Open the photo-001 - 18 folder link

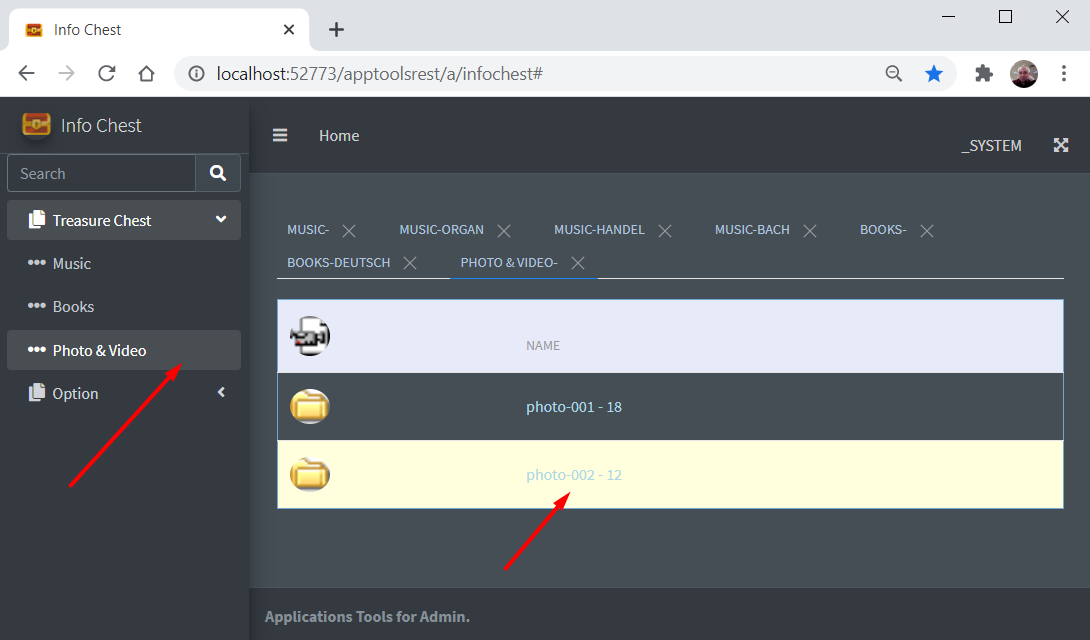click(x=574, y=407)
